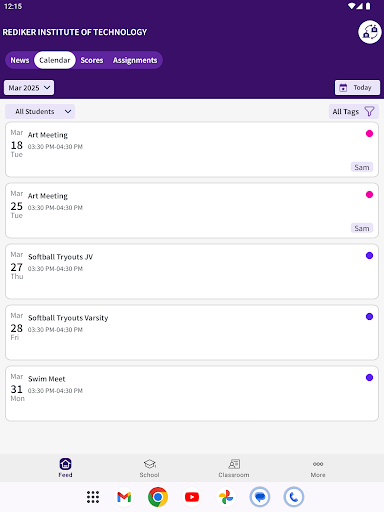Select the Feed home icon

click(x=65, y=464)
